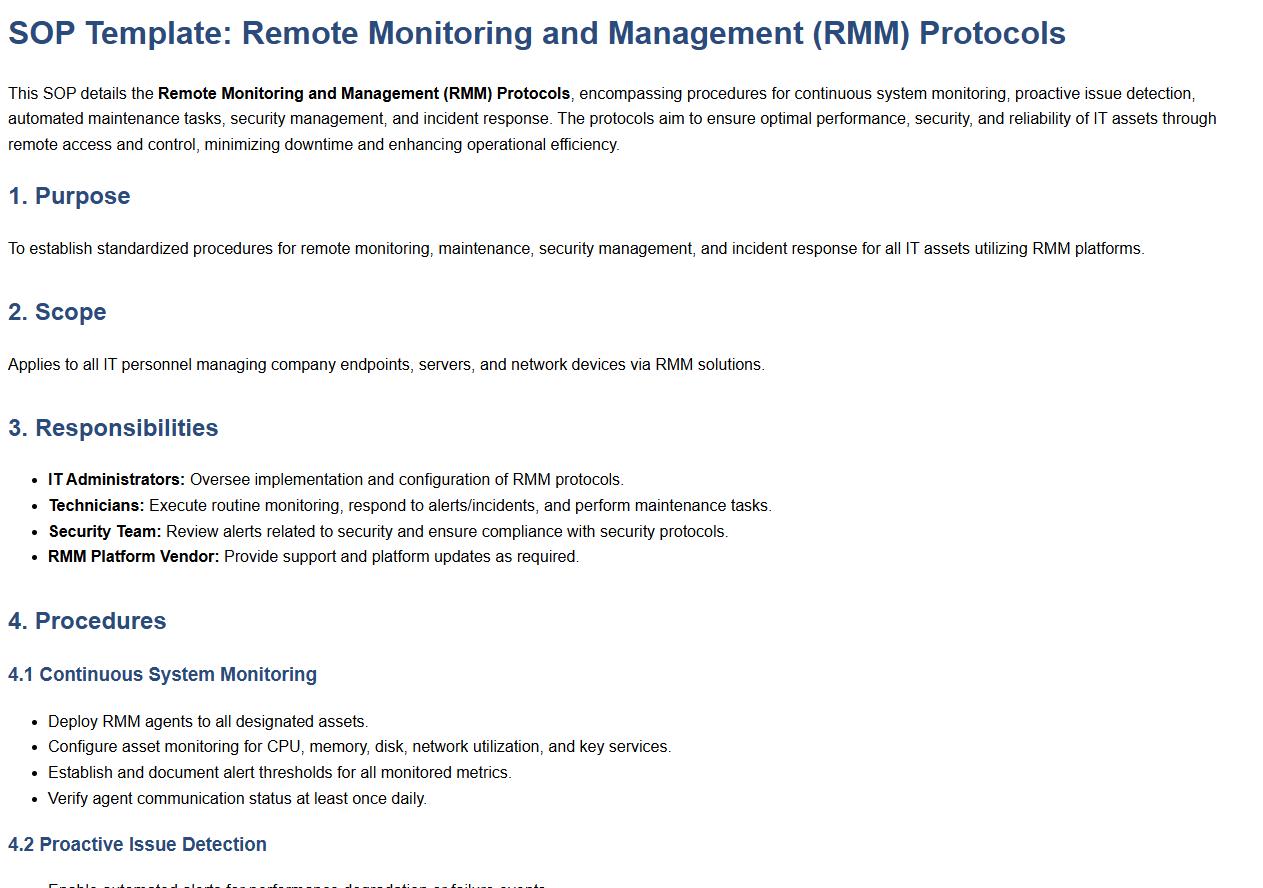Click the "4.1 Continuous System Monitoring" subheading
1263x888 pixels.
pos(162,675)
